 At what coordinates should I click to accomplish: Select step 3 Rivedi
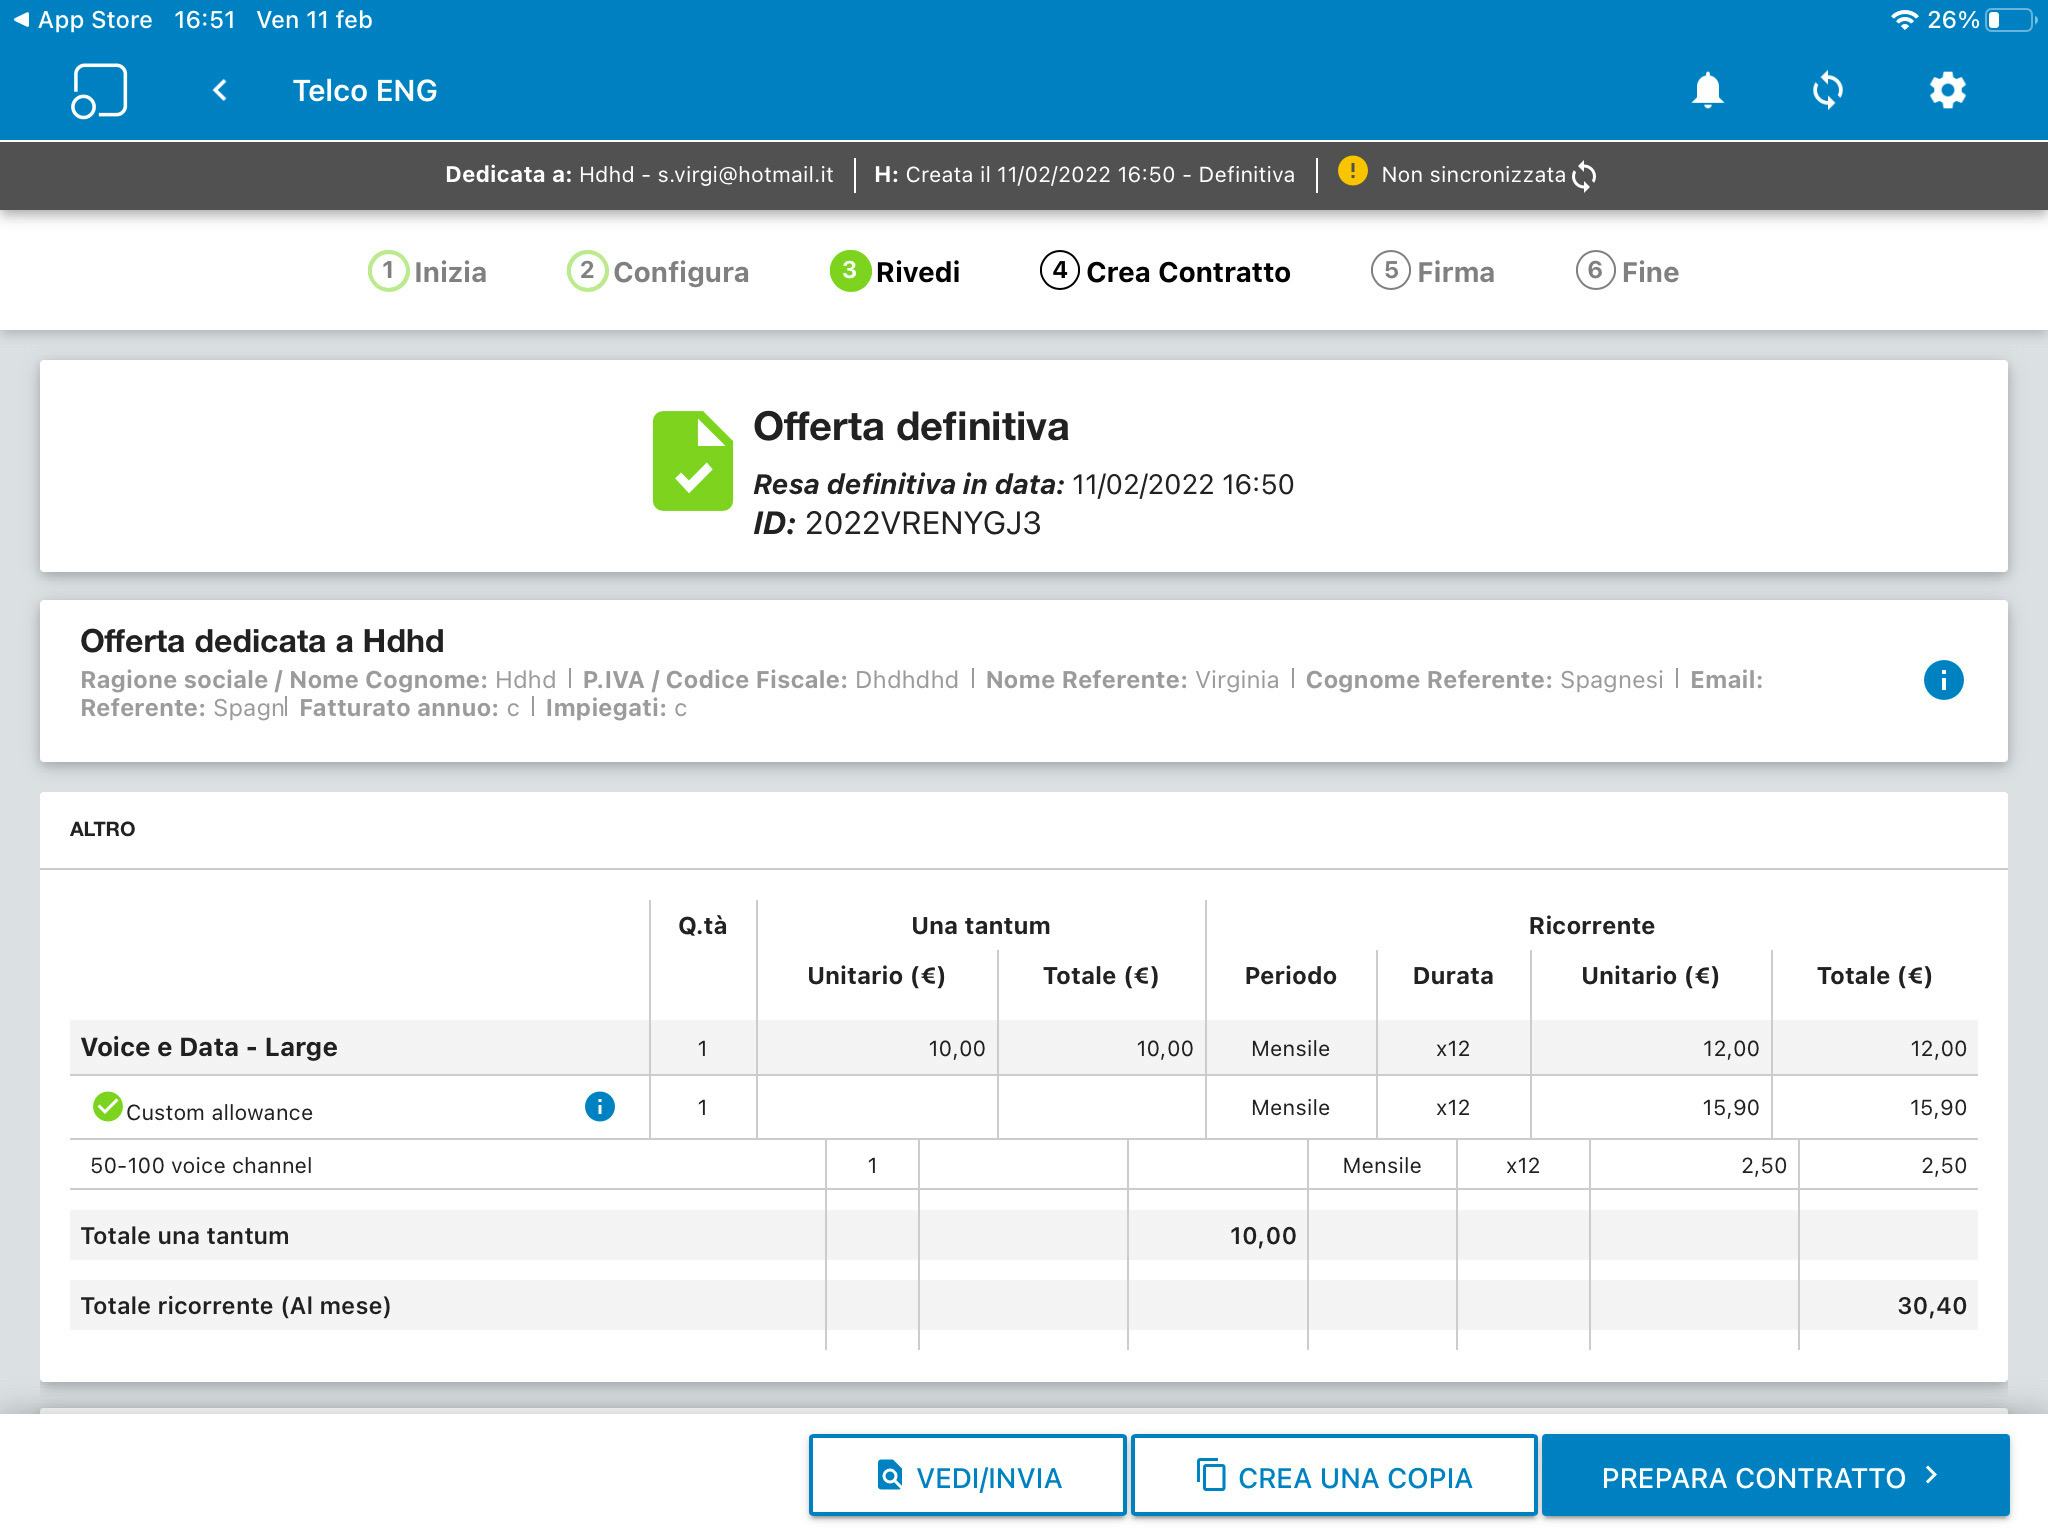pos(895,271)
